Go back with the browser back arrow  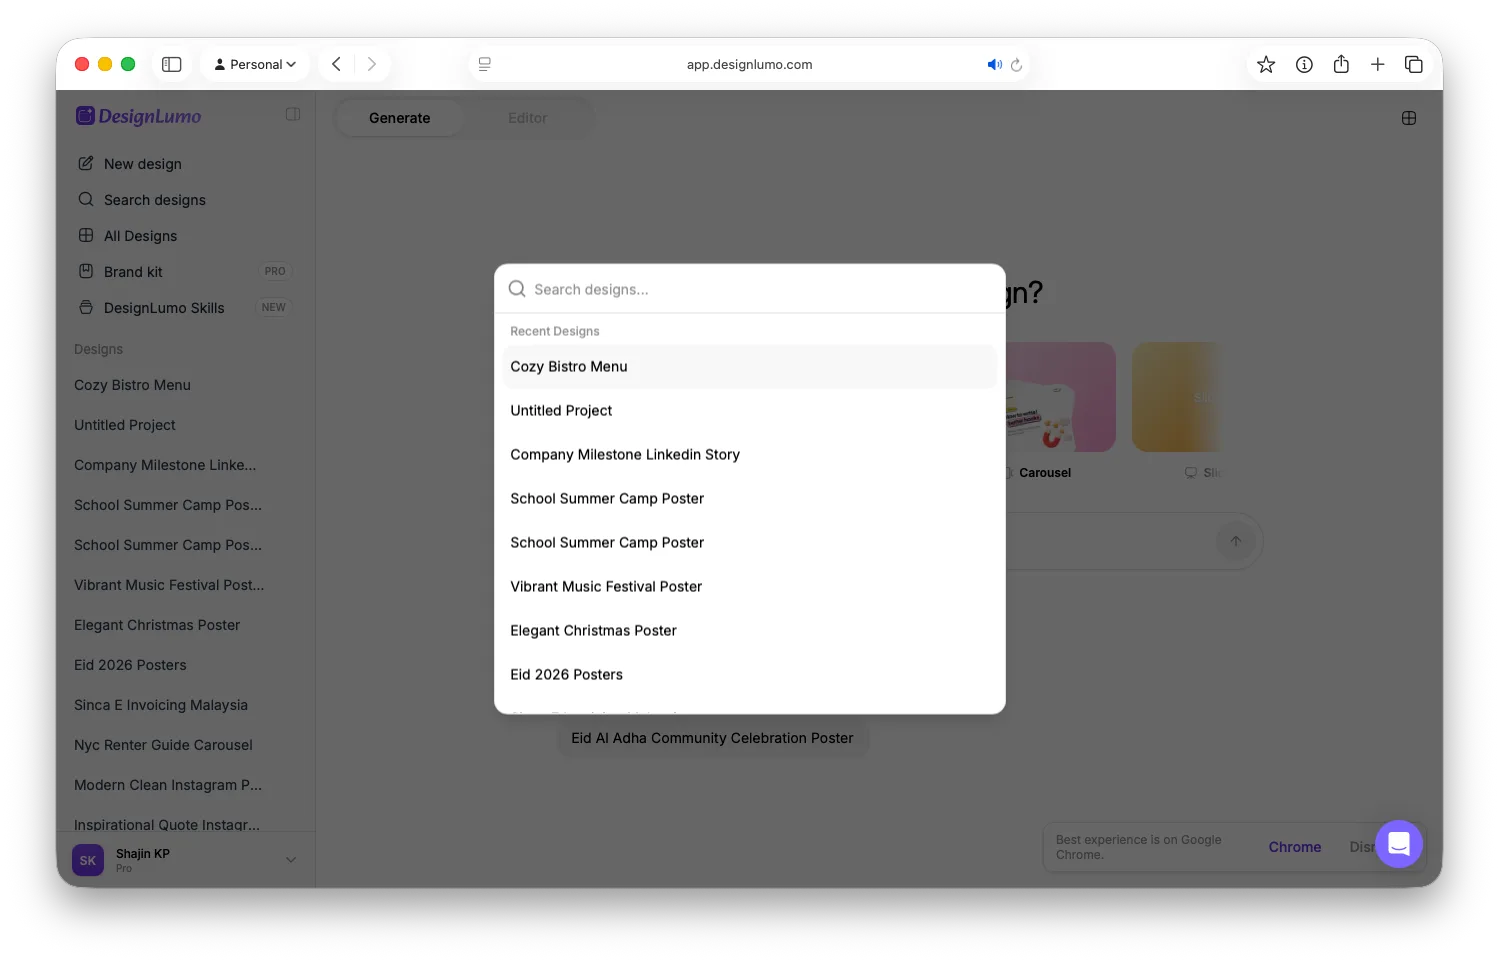point(337,64)
